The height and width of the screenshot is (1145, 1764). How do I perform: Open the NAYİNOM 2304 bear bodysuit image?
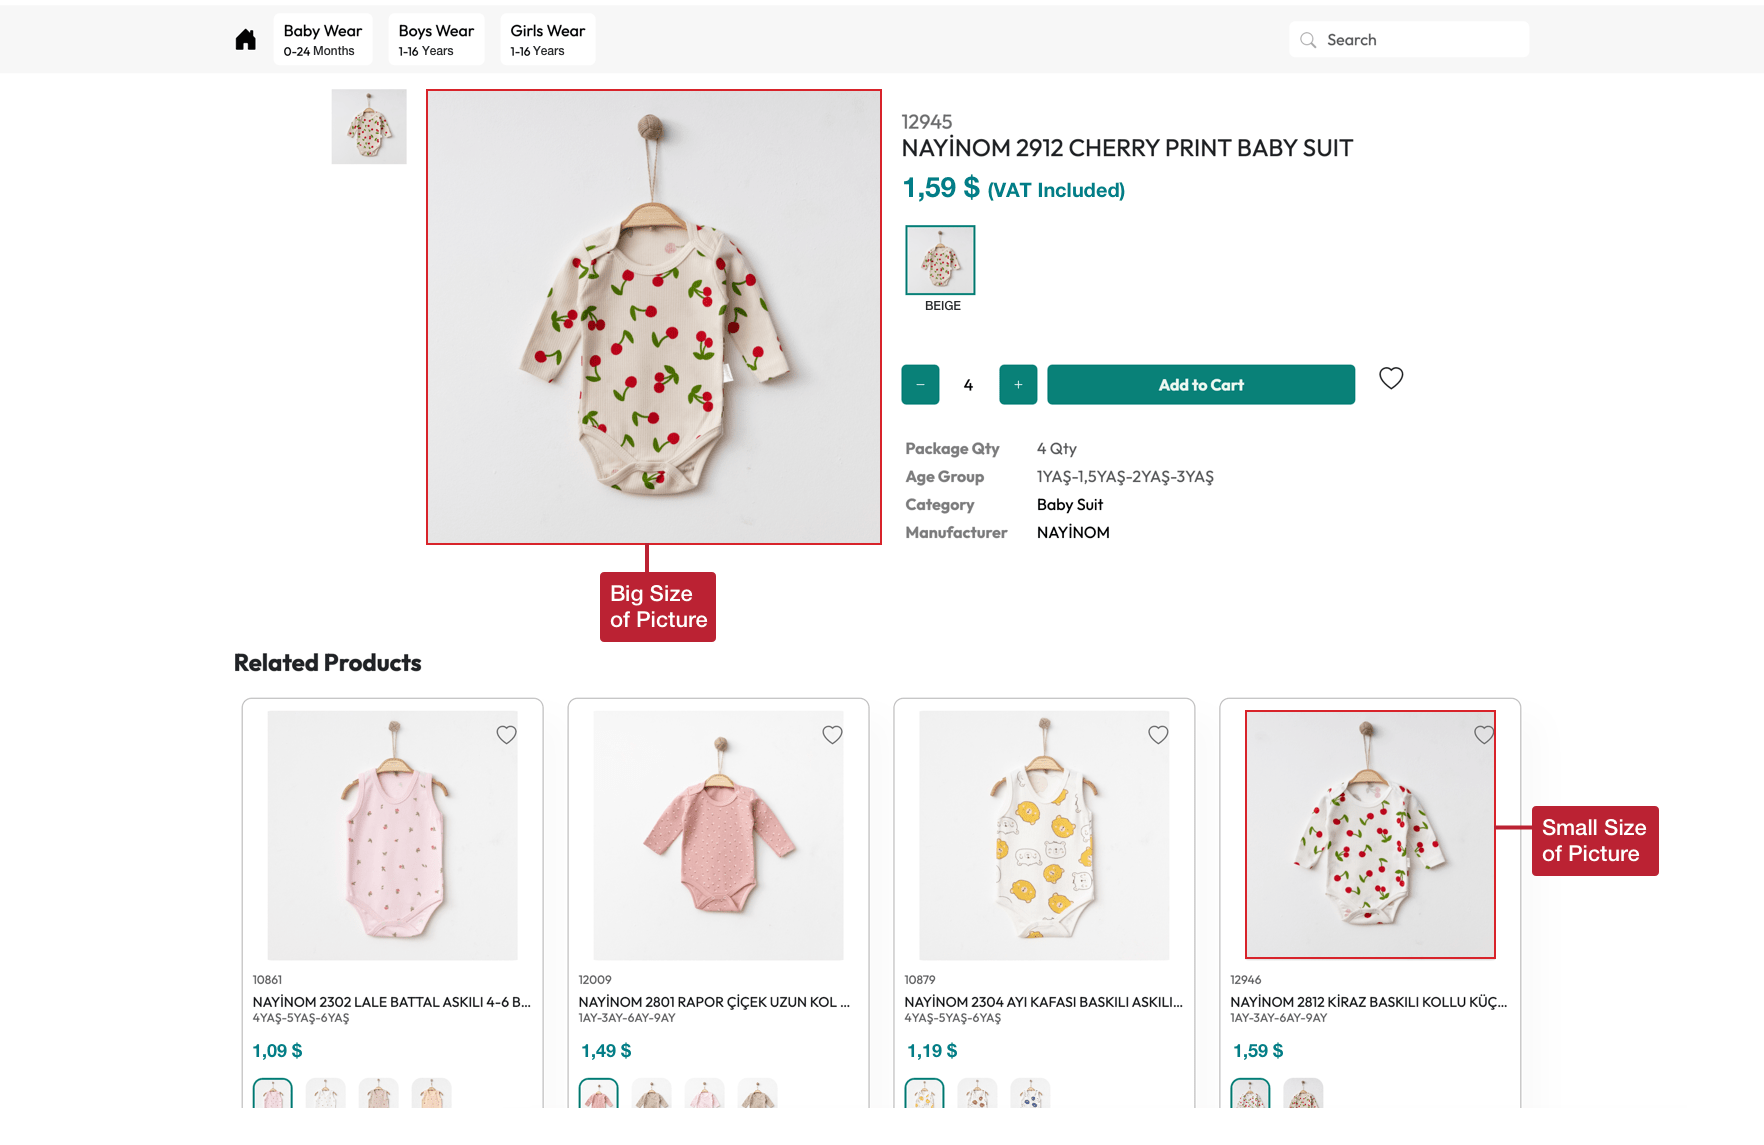click(1044, 835)
